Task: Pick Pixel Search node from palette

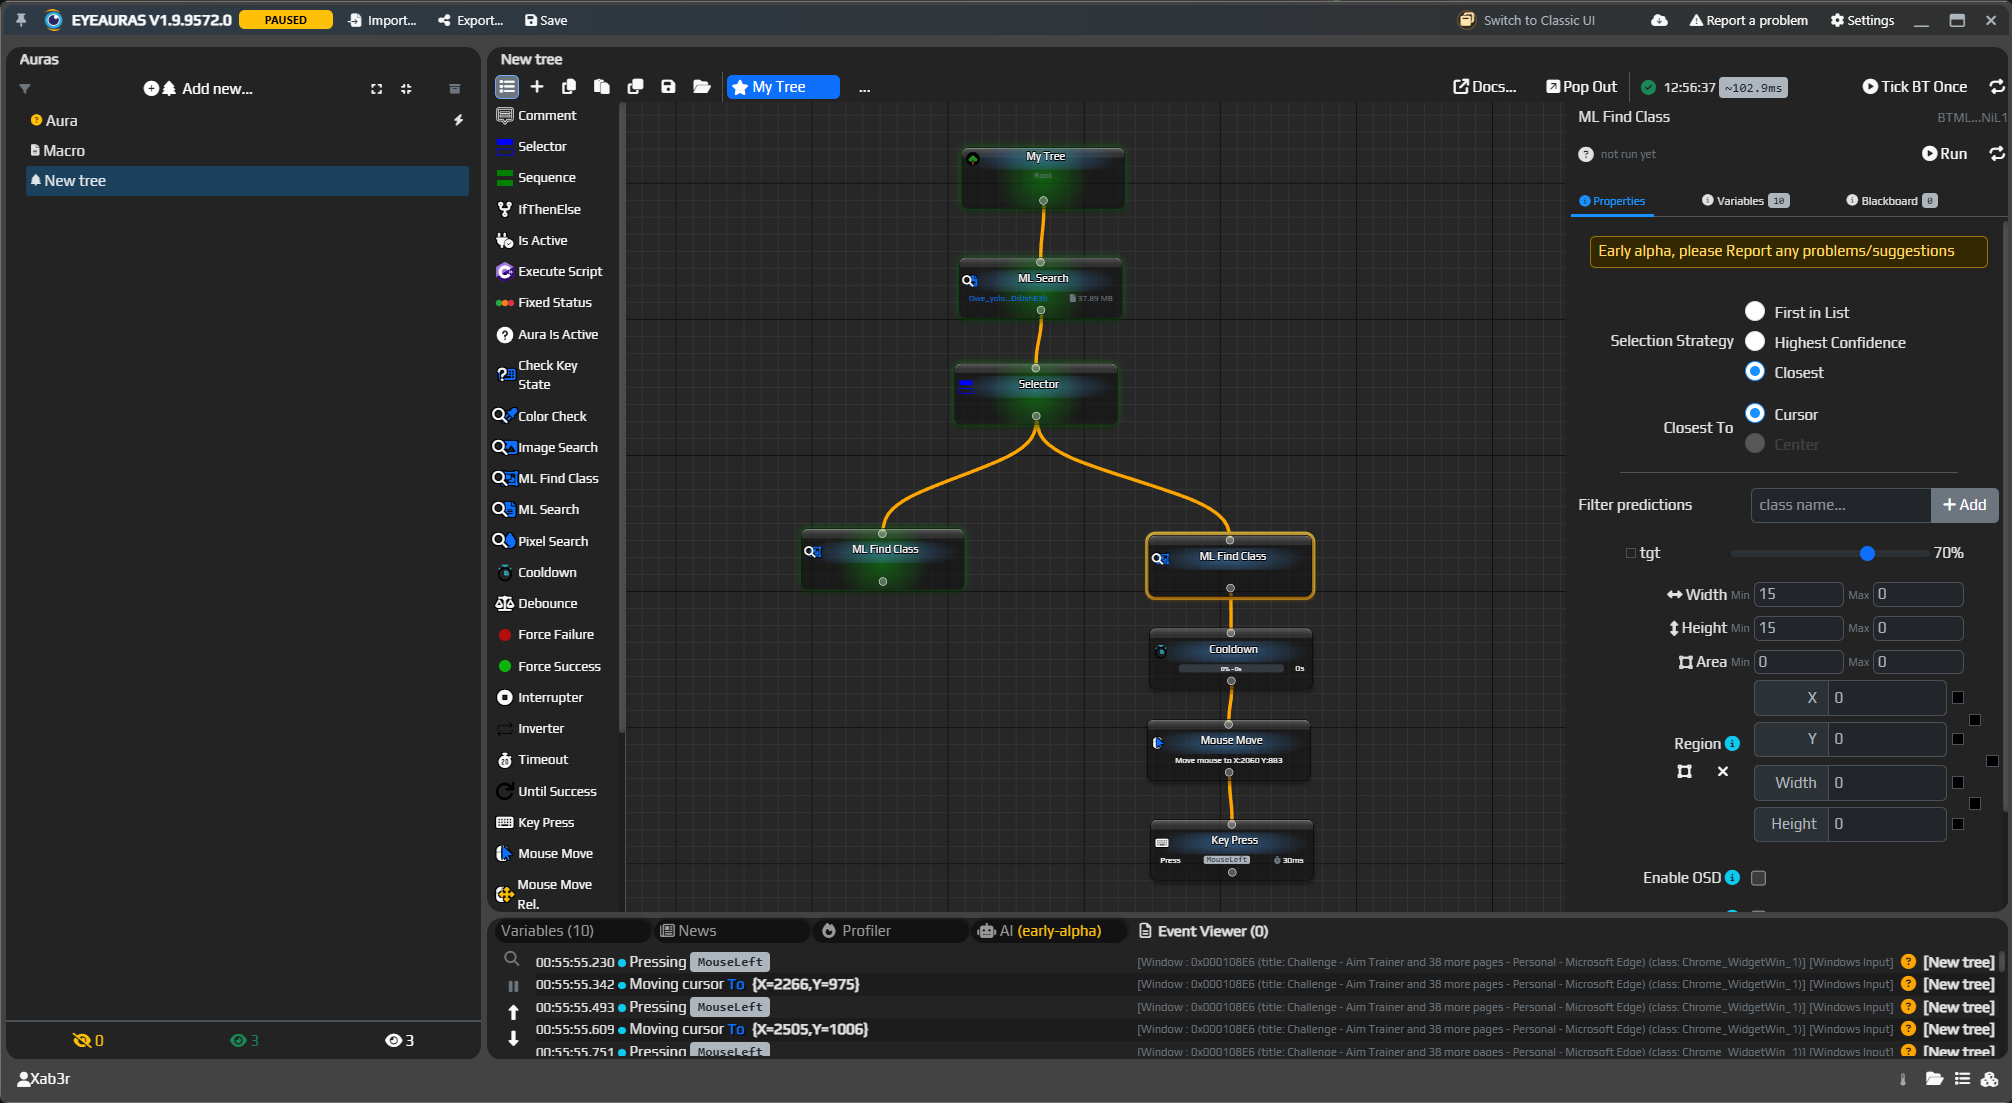Action: (553, 542)
